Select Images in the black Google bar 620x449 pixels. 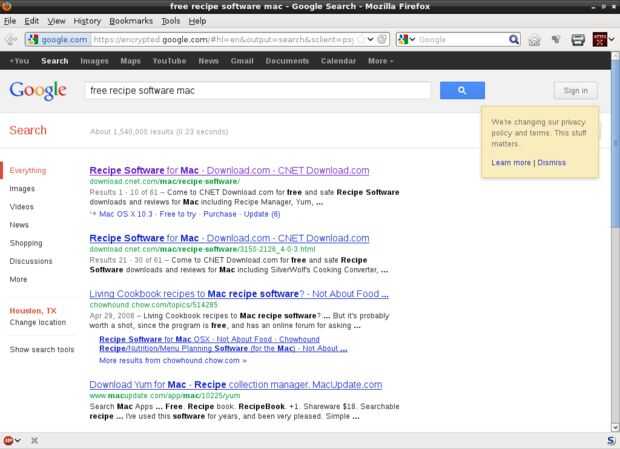(94, 61)
